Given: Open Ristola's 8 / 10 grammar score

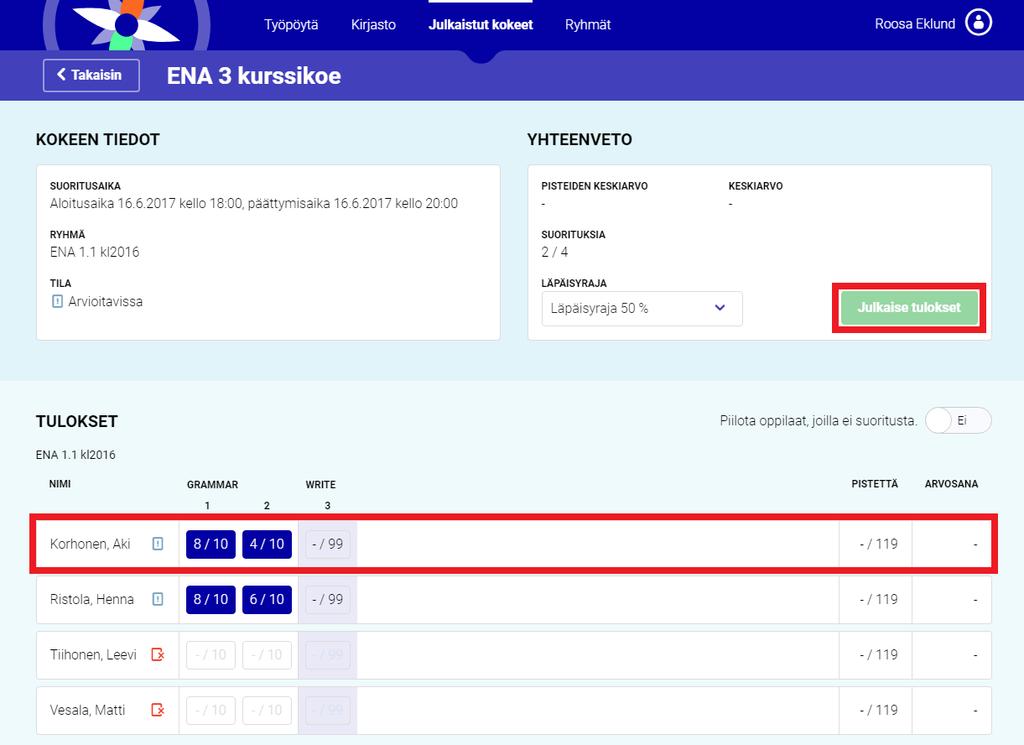Looking at the screenshot, I should (x=210, y=599).
